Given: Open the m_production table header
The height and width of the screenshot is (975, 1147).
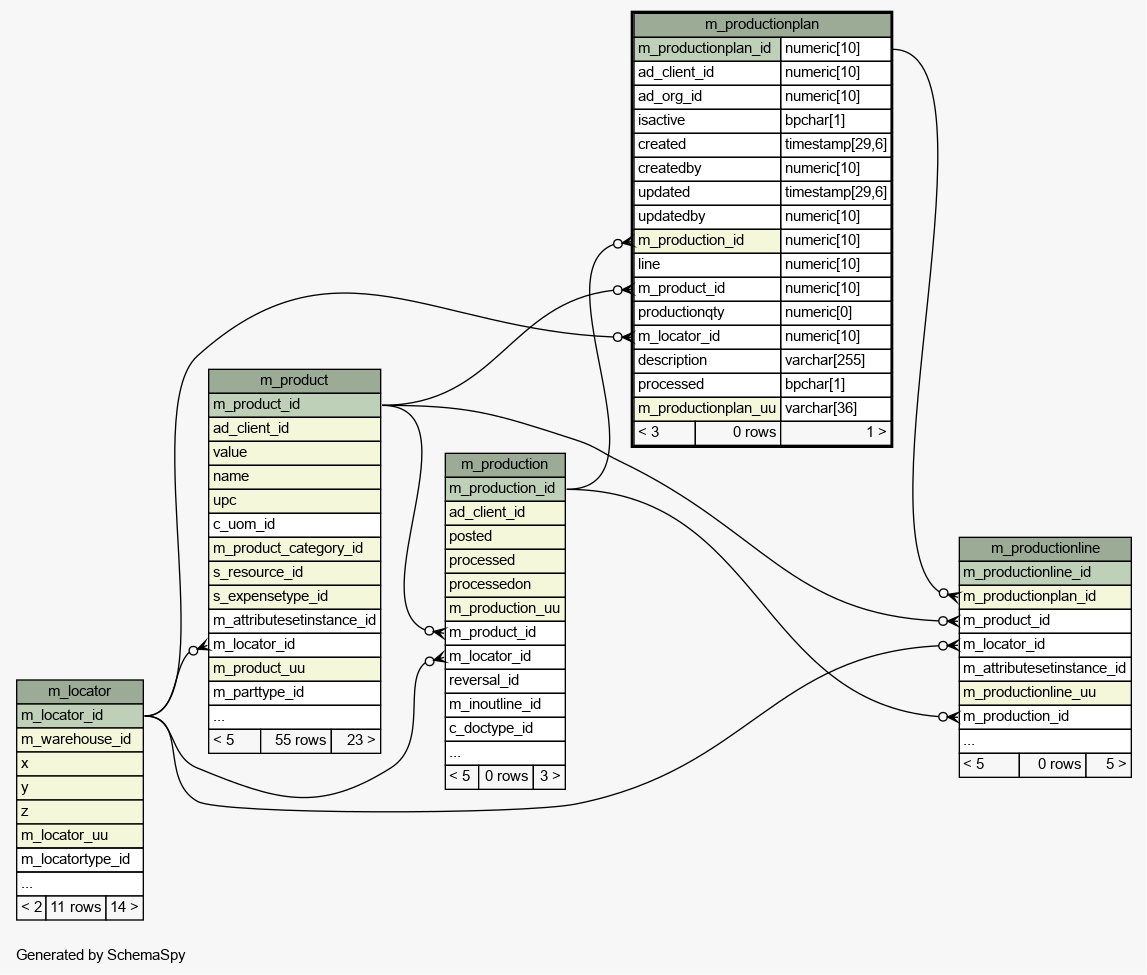Looking at the screenshot, I should (505, 464).
